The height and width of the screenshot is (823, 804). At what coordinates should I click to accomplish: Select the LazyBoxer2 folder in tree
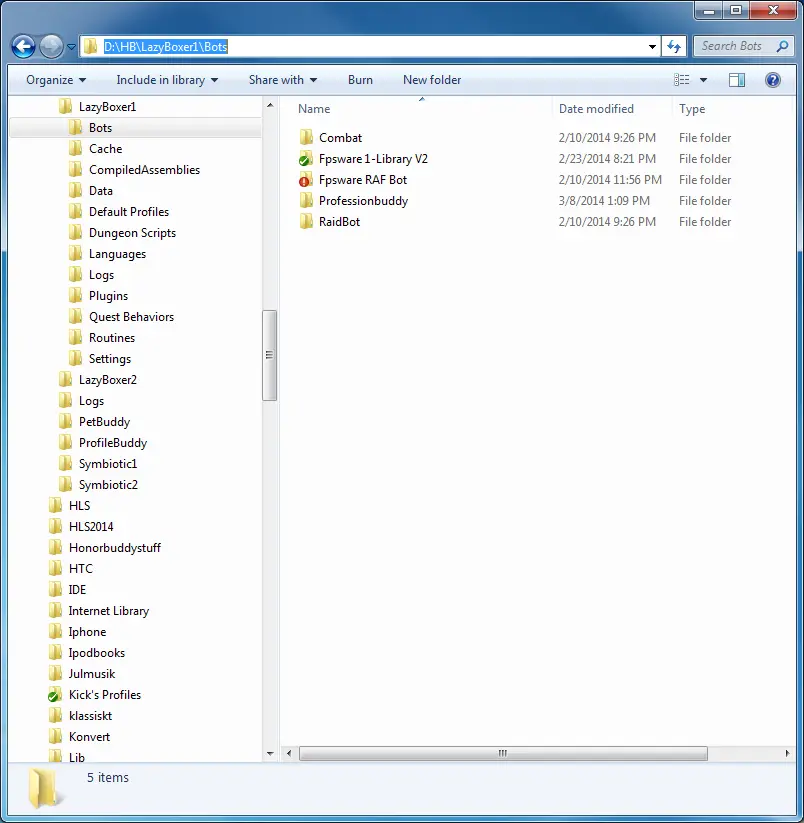coord(108,380)
